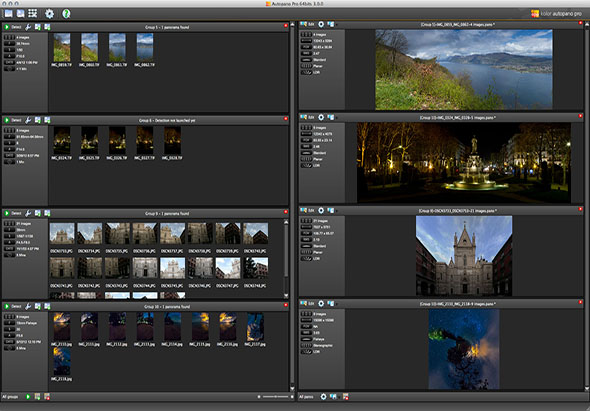Close fountain panorama with red button
Screen dimensions: 590x411
point(581,116)
